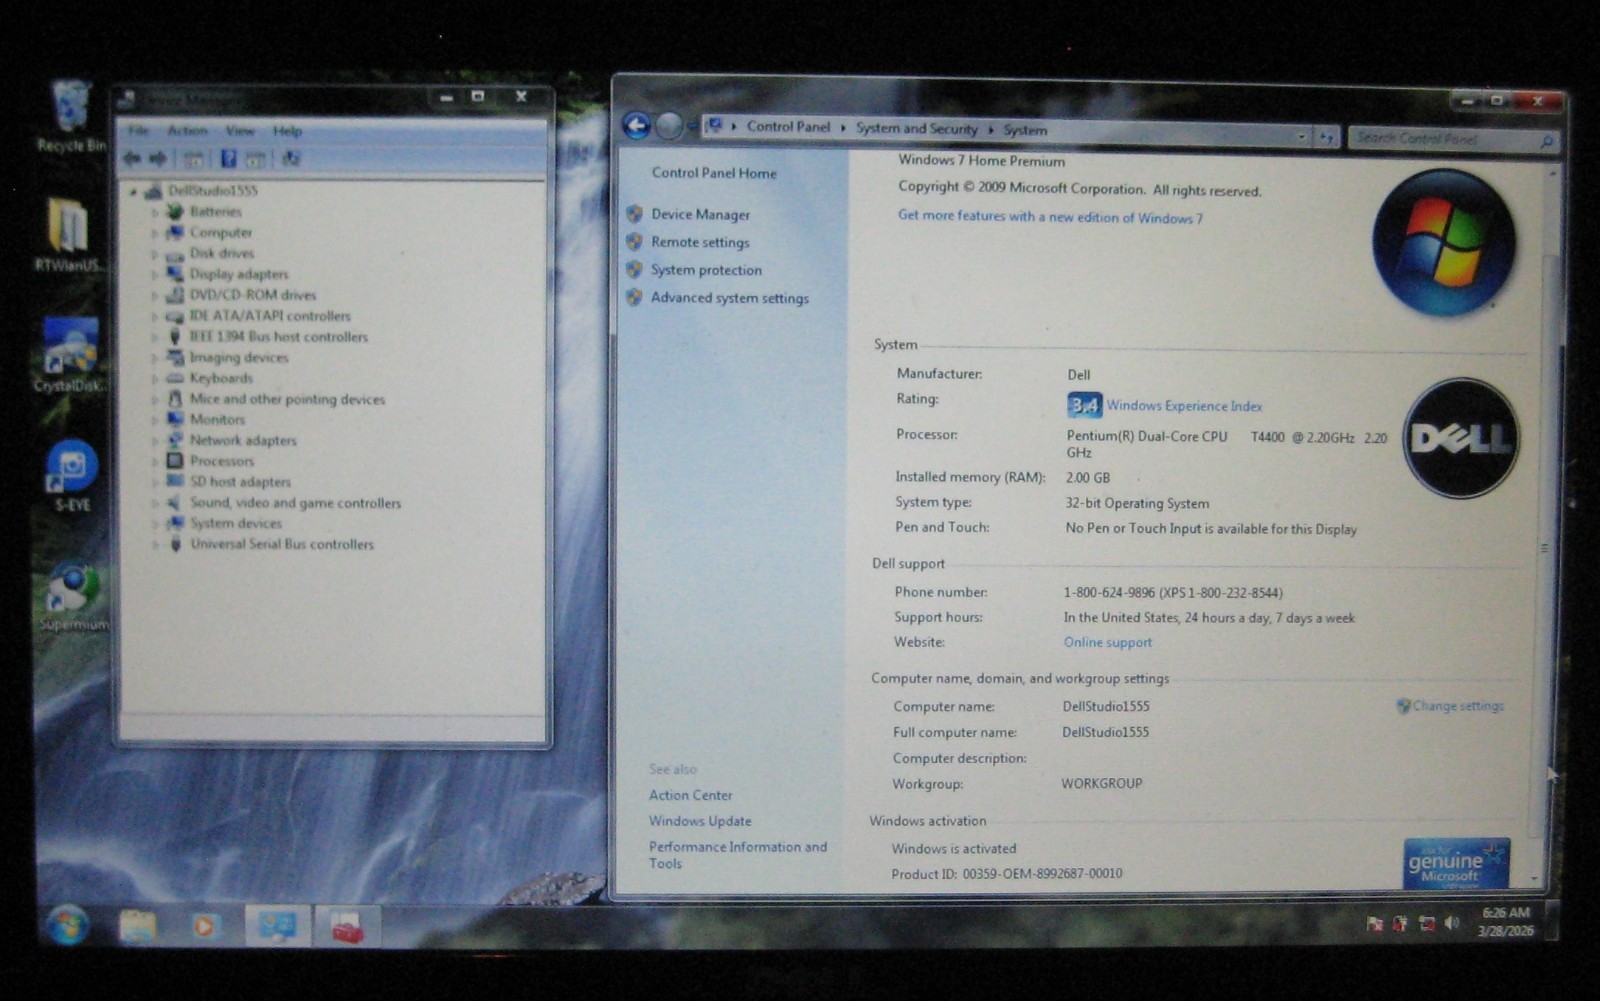The width and height of the screenshot is (1600, 1001).
Task: Select Sound, video and game controllers row
Action: coord(295,503)
